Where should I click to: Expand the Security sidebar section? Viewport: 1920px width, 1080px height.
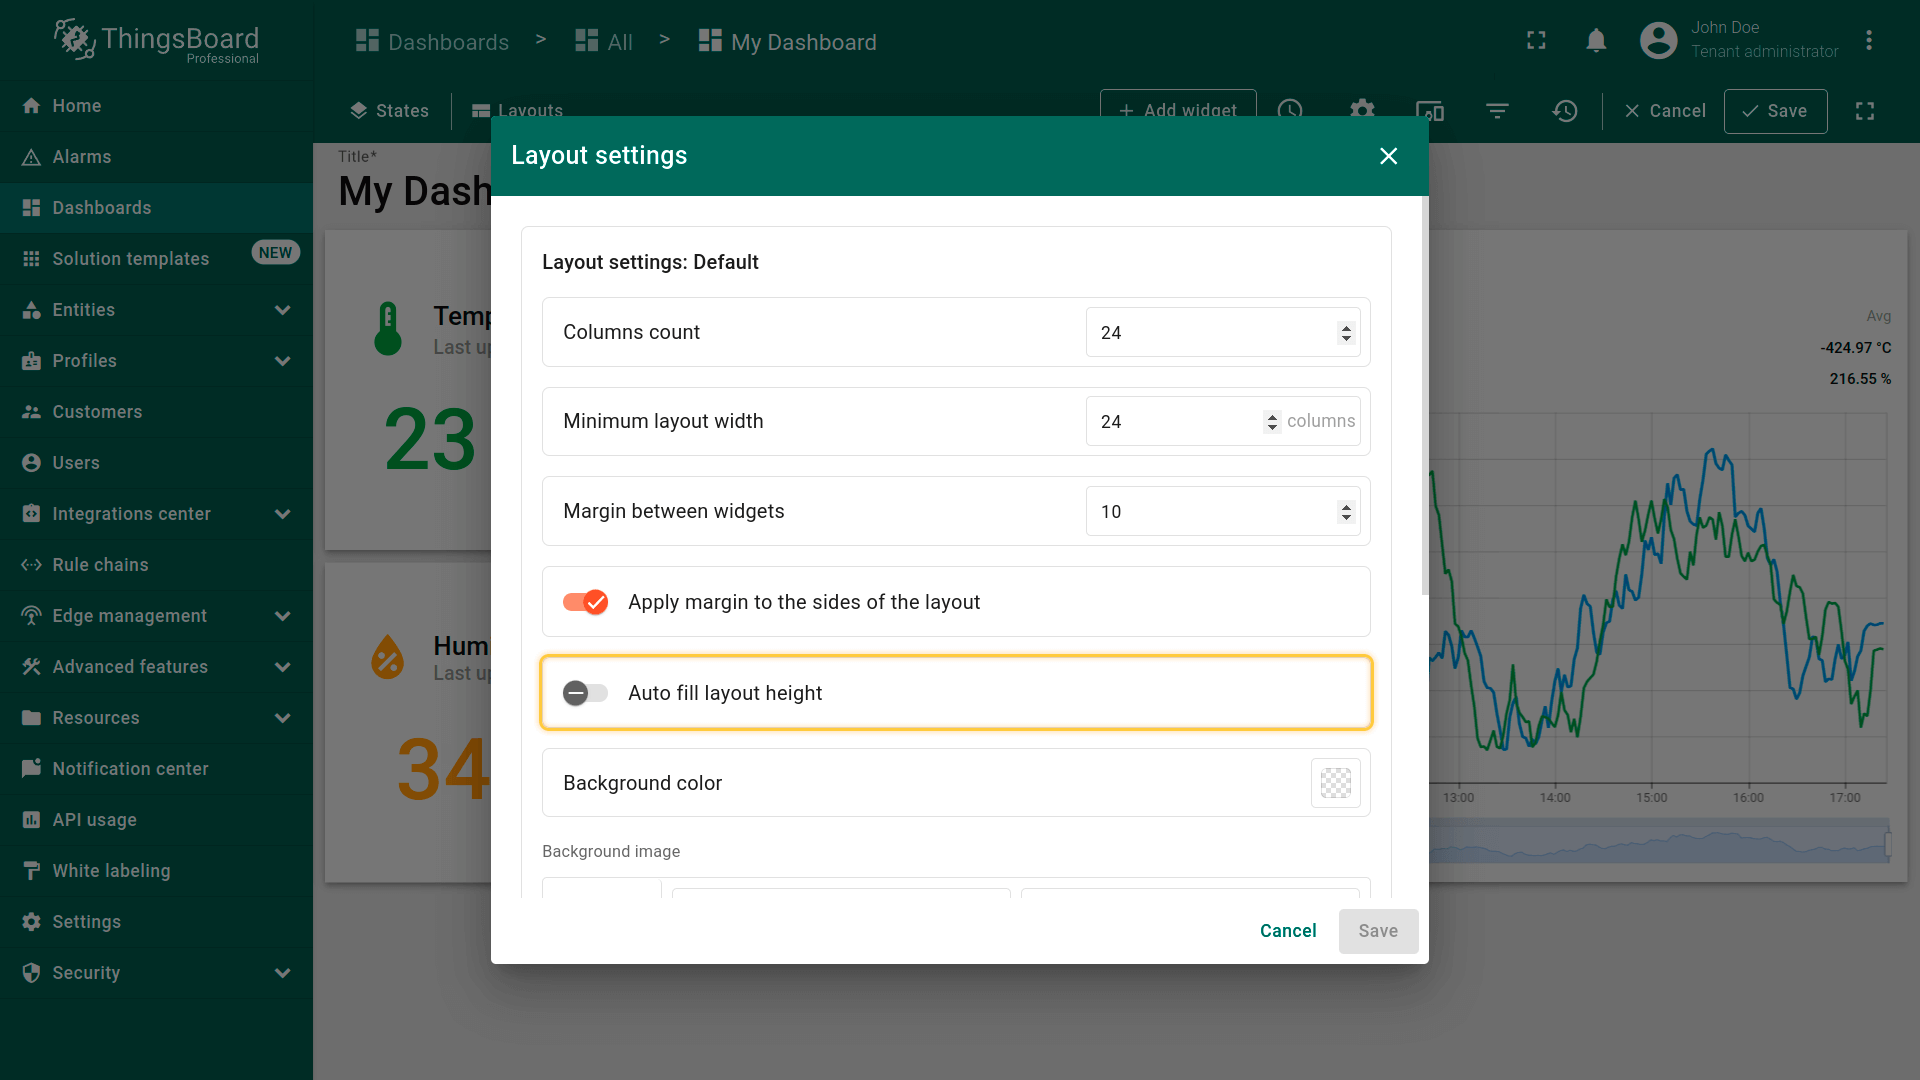[x=282, y=973]
